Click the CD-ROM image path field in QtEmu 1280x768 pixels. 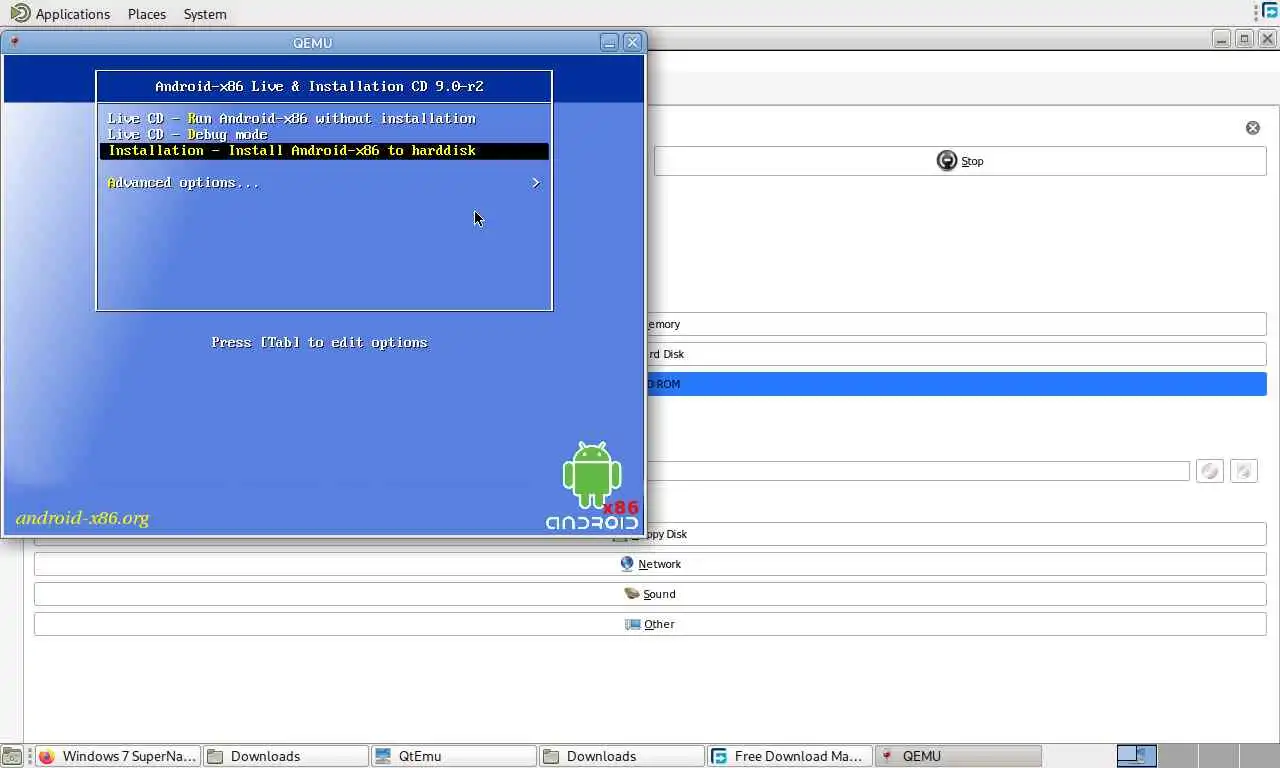point(918,471)
